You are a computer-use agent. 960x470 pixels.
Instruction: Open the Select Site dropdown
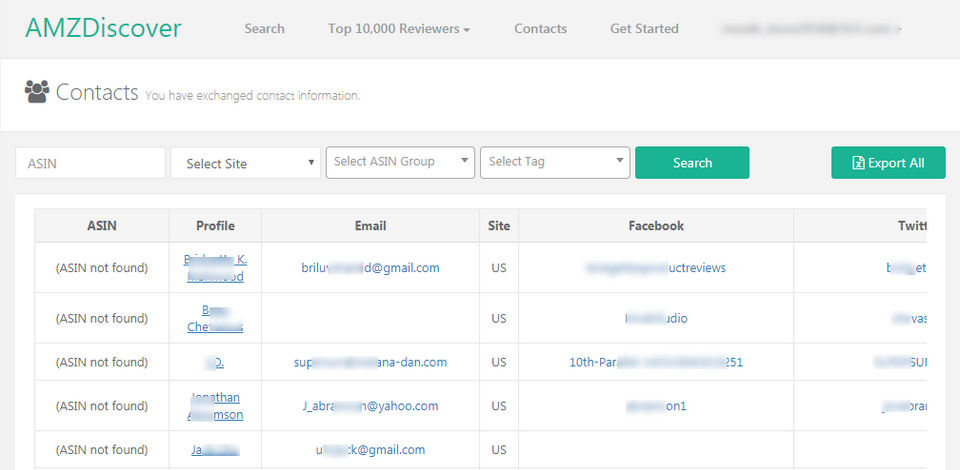(x=246, y=163)
